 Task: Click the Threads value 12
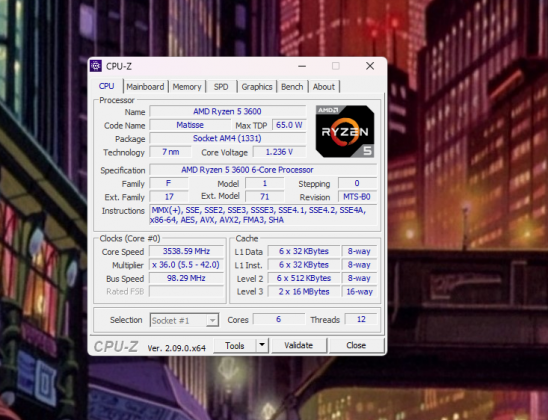[361, 319]
